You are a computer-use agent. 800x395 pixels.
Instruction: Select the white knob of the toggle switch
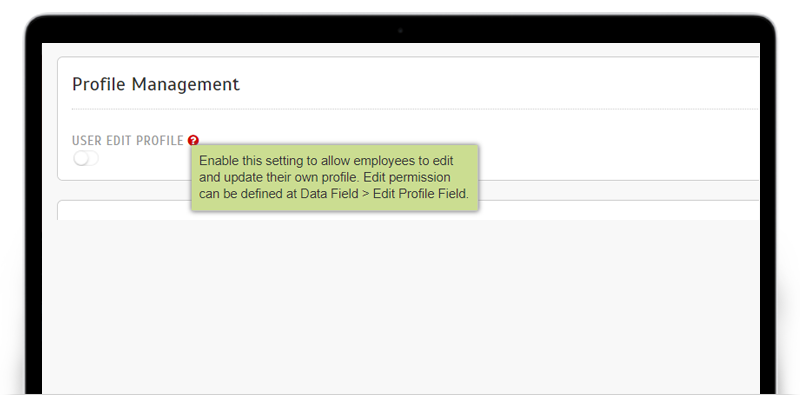pos(81,158)
